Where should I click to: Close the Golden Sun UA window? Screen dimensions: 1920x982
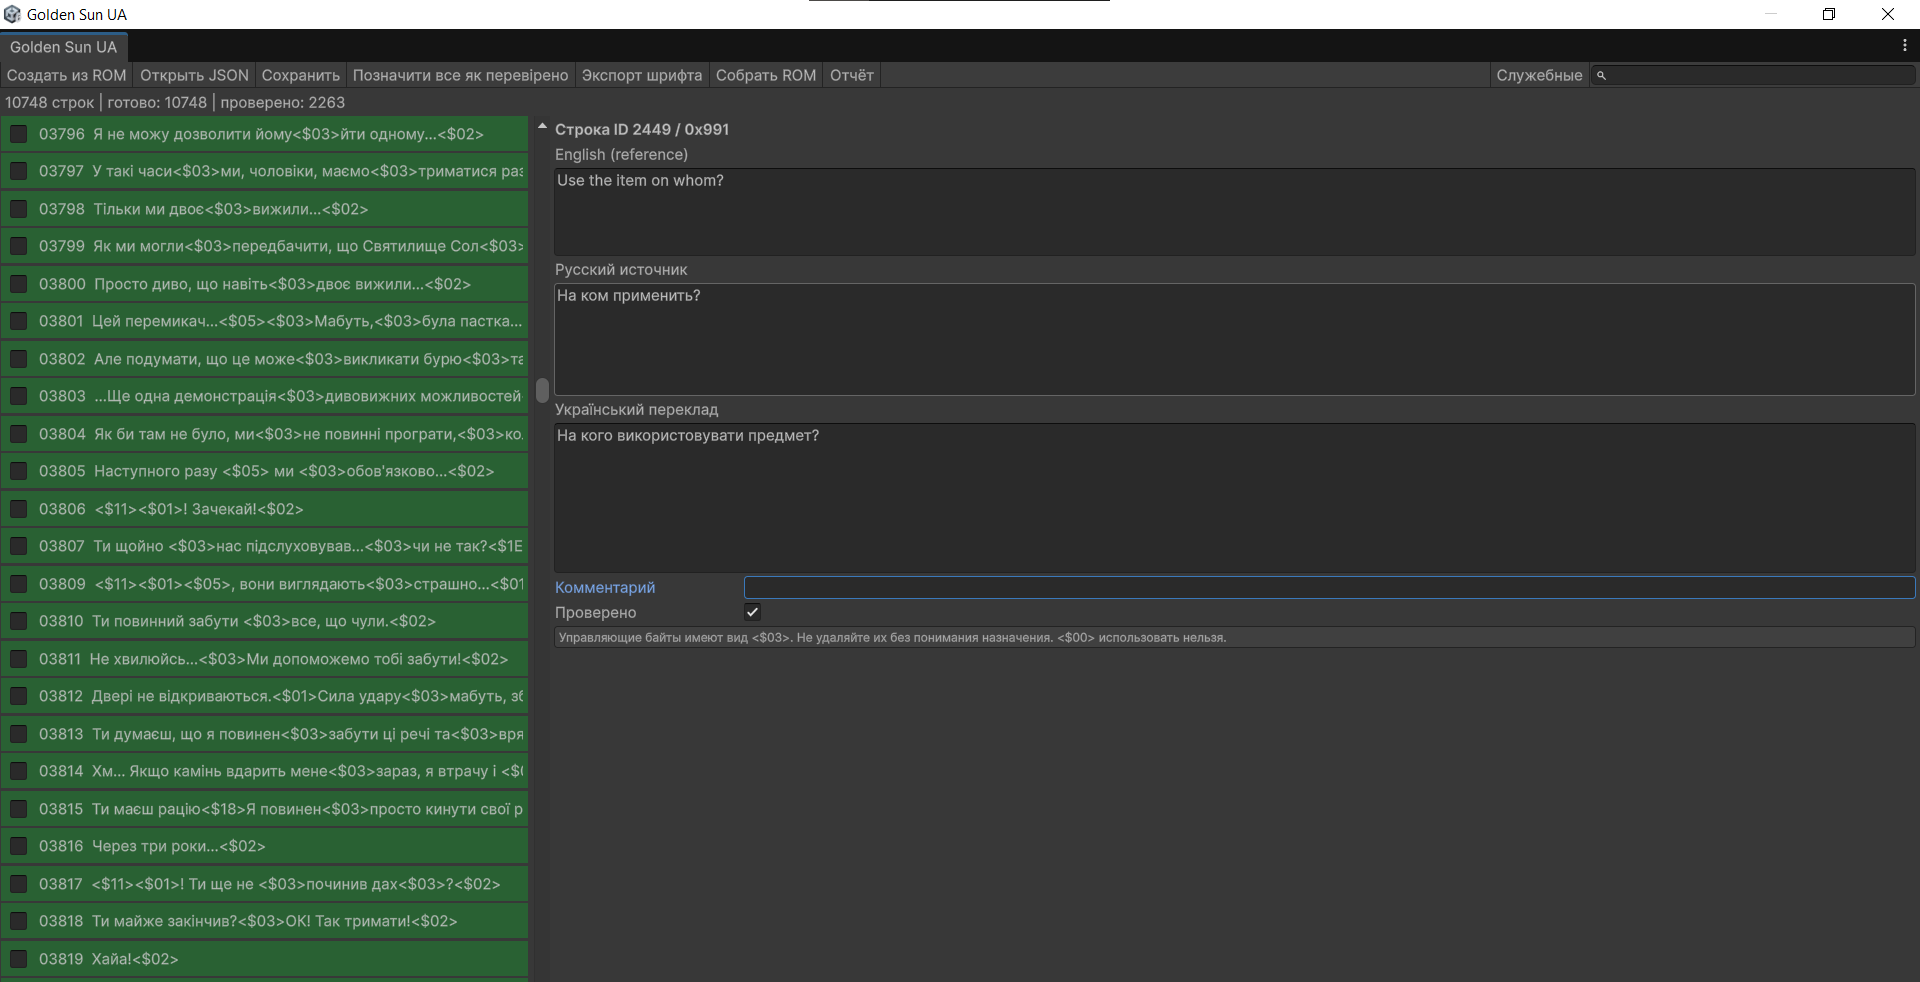[1888, 14]
